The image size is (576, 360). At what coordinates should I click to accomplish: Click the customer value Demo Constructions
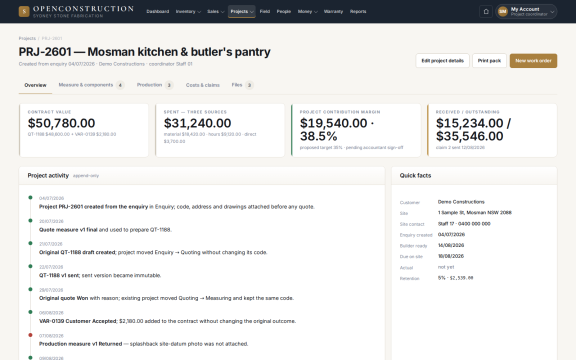(x=461, y=202)
